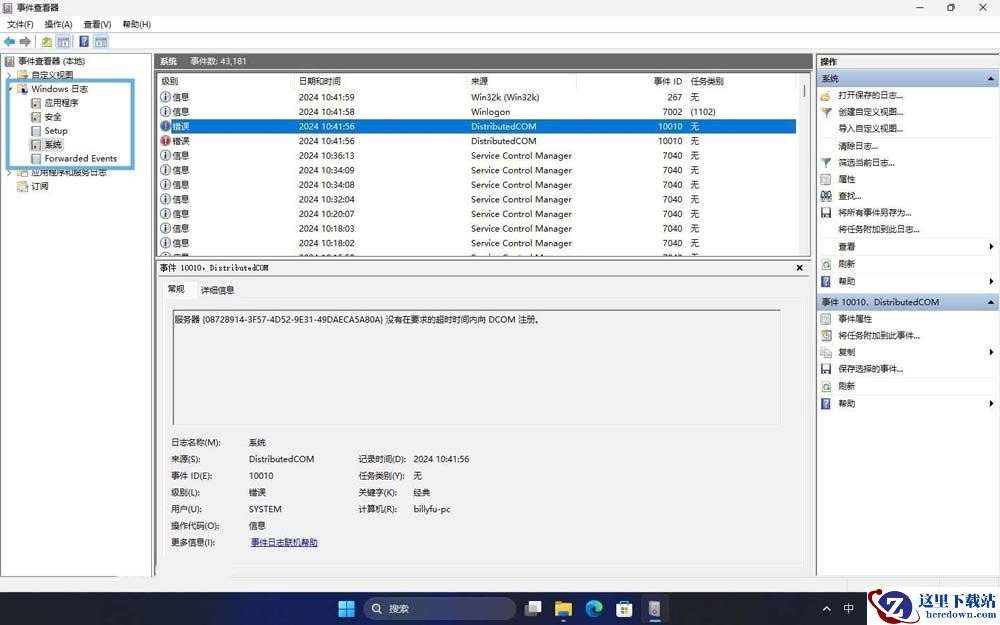Click the Back arrow toolbar icon

pos(10,41)
